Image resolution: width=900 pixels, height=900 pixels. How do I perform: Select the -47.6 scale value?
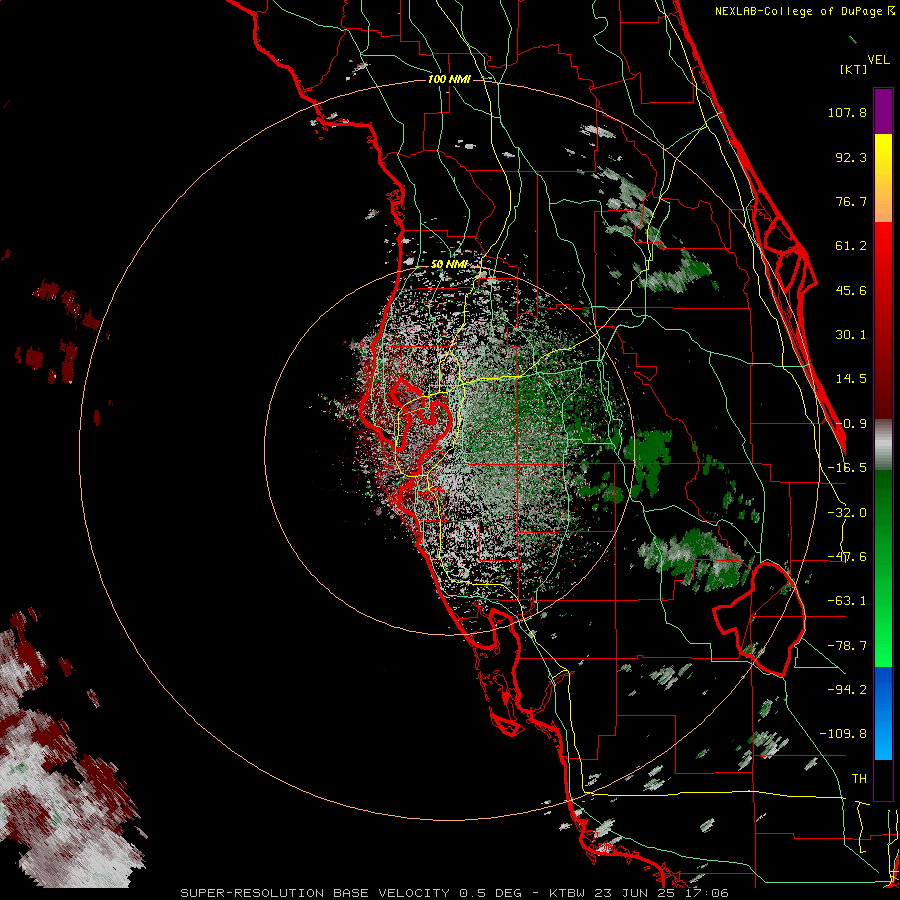(x=847, y=557)
